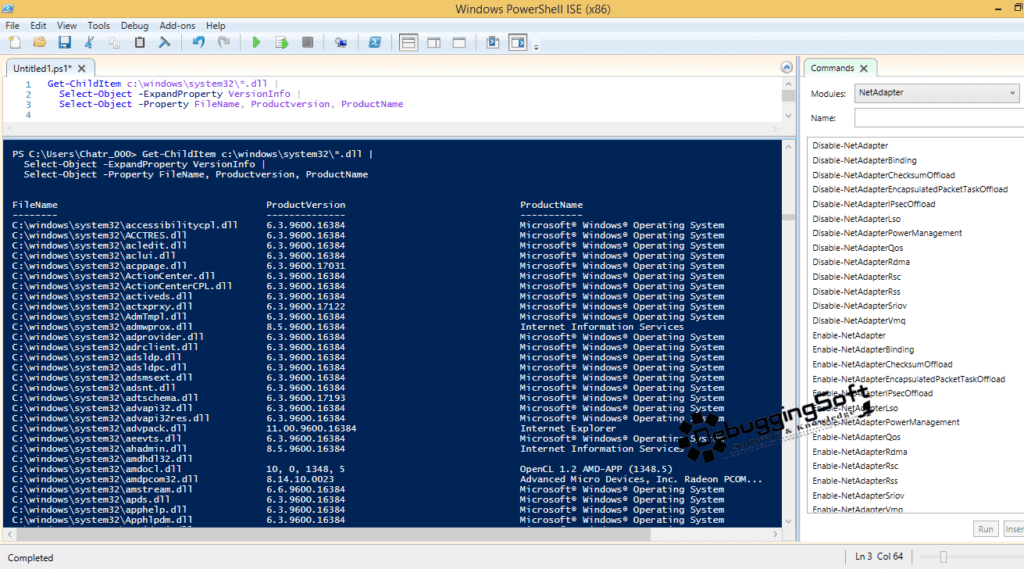
Task: Select Disable-NetAdapterSriov command
Action: (859, 306)
